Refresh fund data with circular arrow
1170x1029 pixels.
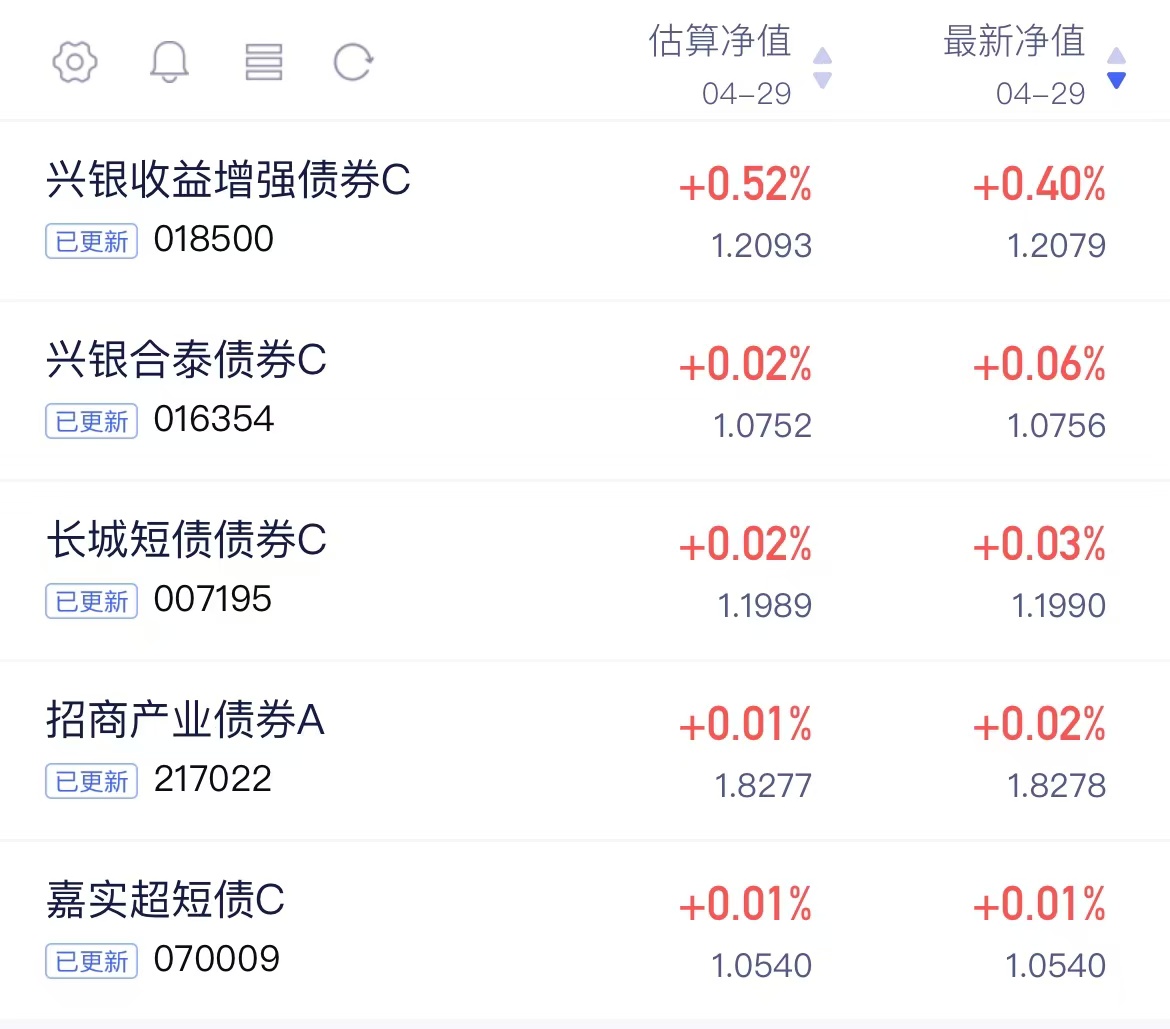coord(353,62)
